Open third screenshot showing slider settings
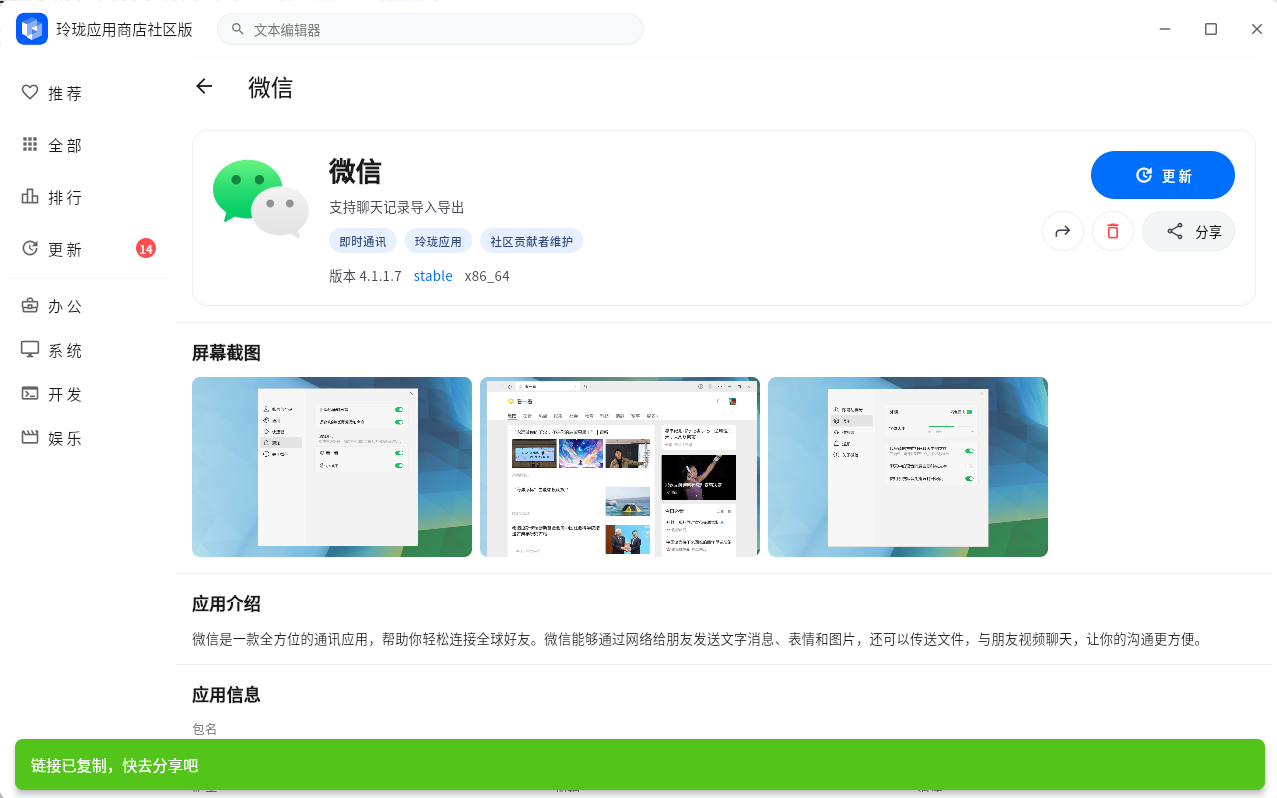 [x=908, y=467]
